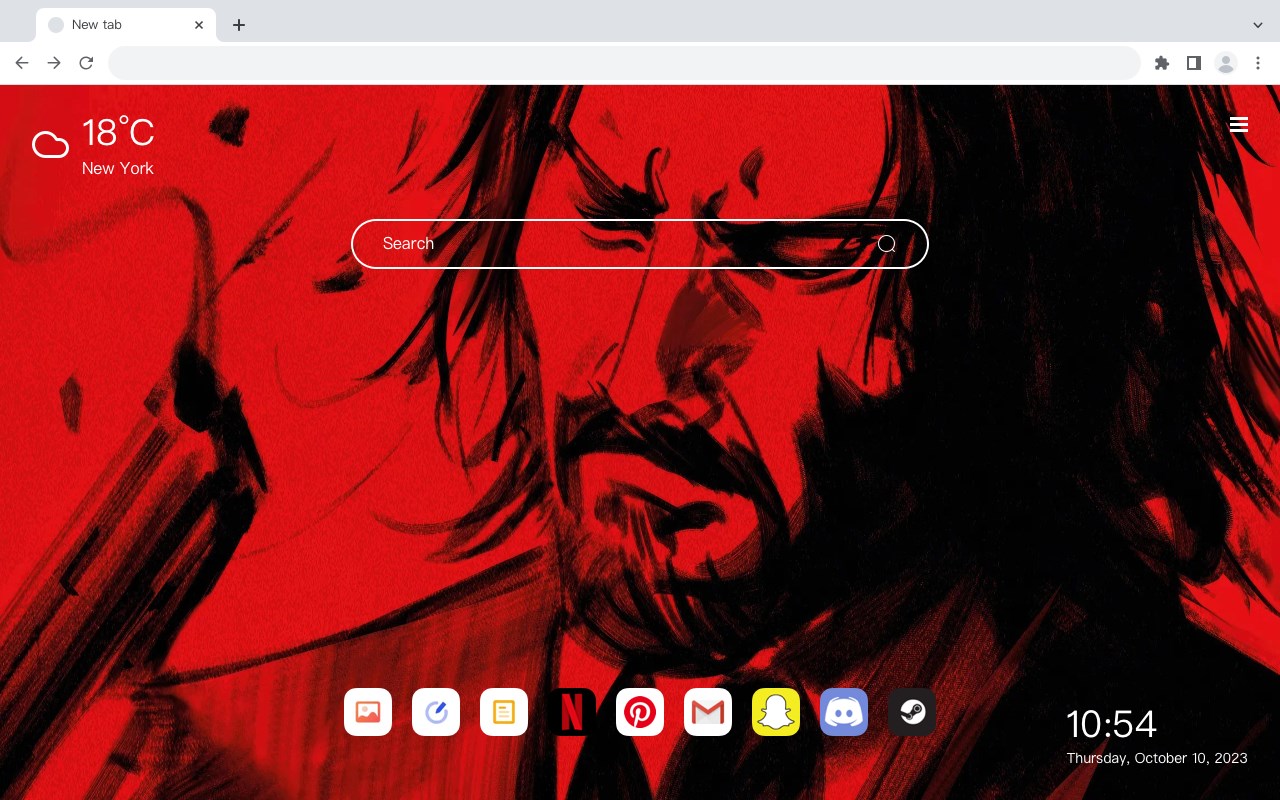Toggle the browser side panel
Screen dimensions: 1280x800
click(x=1194, y=63)
